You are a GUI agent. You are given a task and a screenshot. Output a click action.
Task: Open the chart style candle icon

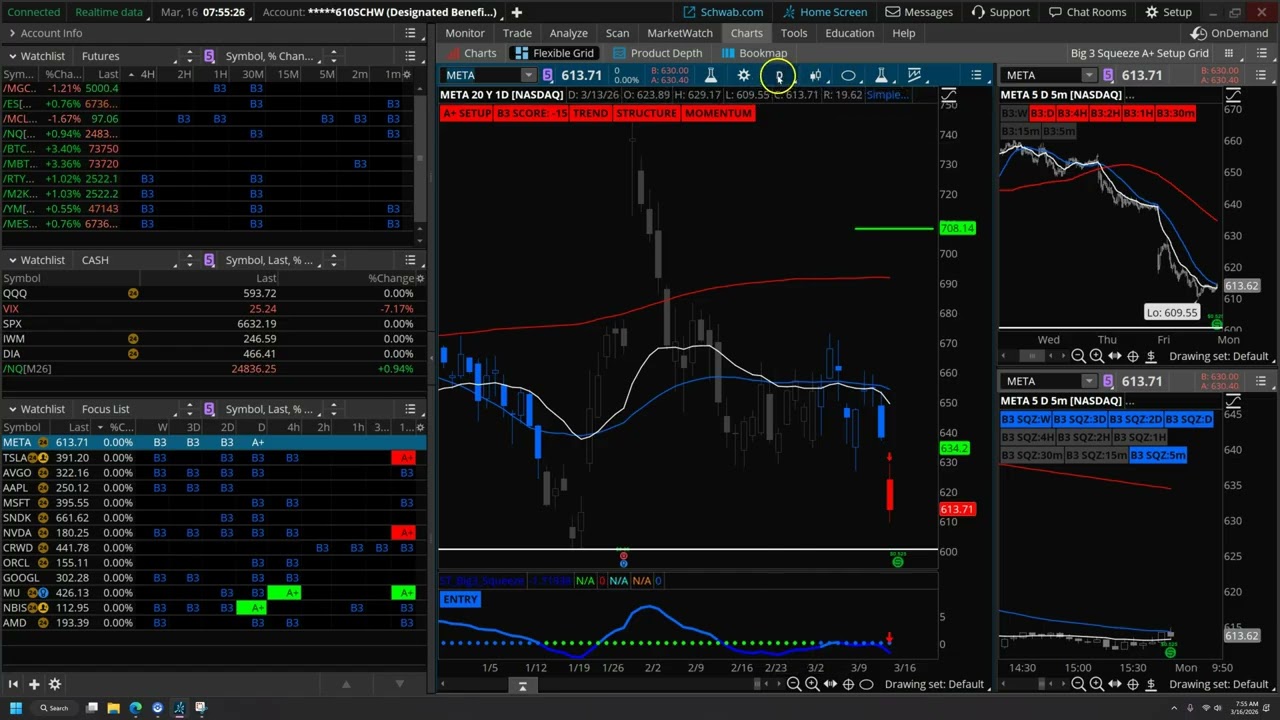point(815,75)
